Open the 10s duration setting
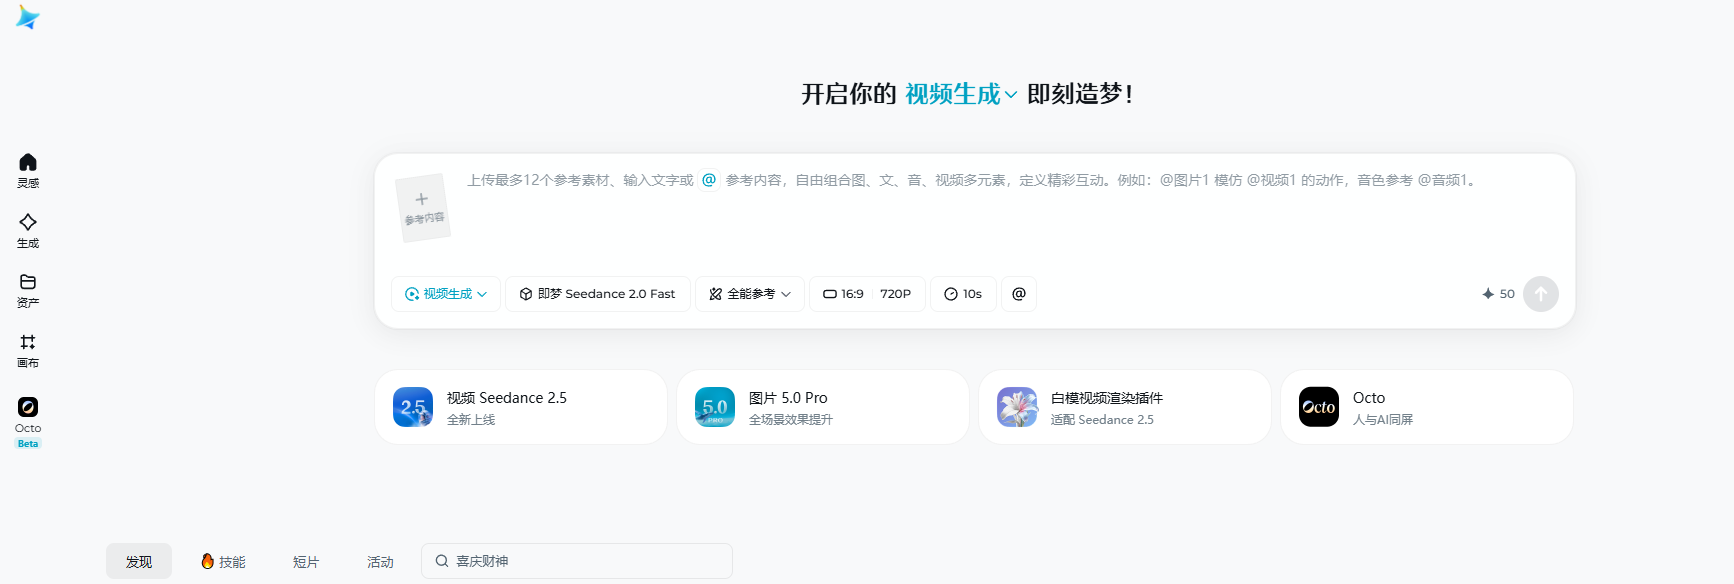The width and height of the screenshot is (1734, 584). (x=963, y=294)
